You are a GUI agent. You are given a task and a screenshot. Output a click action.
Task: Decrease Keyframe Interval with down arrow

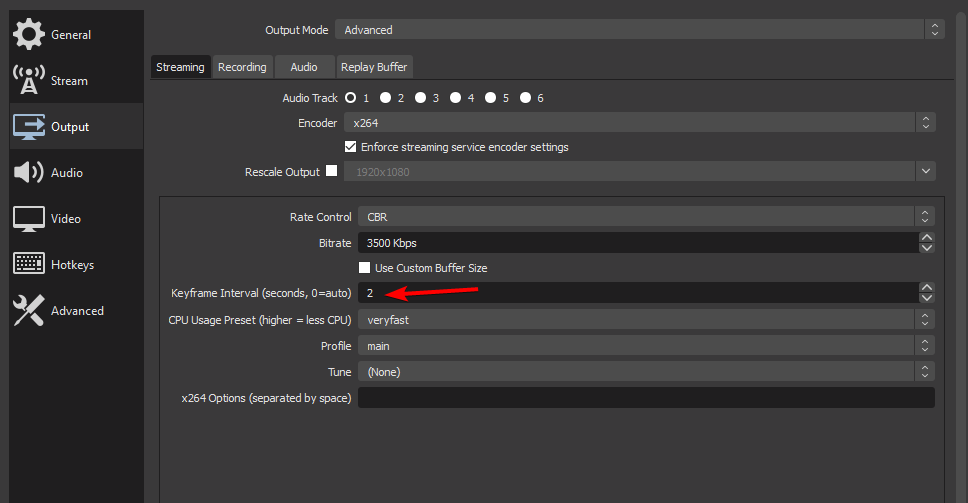click(x=927, y=298)
